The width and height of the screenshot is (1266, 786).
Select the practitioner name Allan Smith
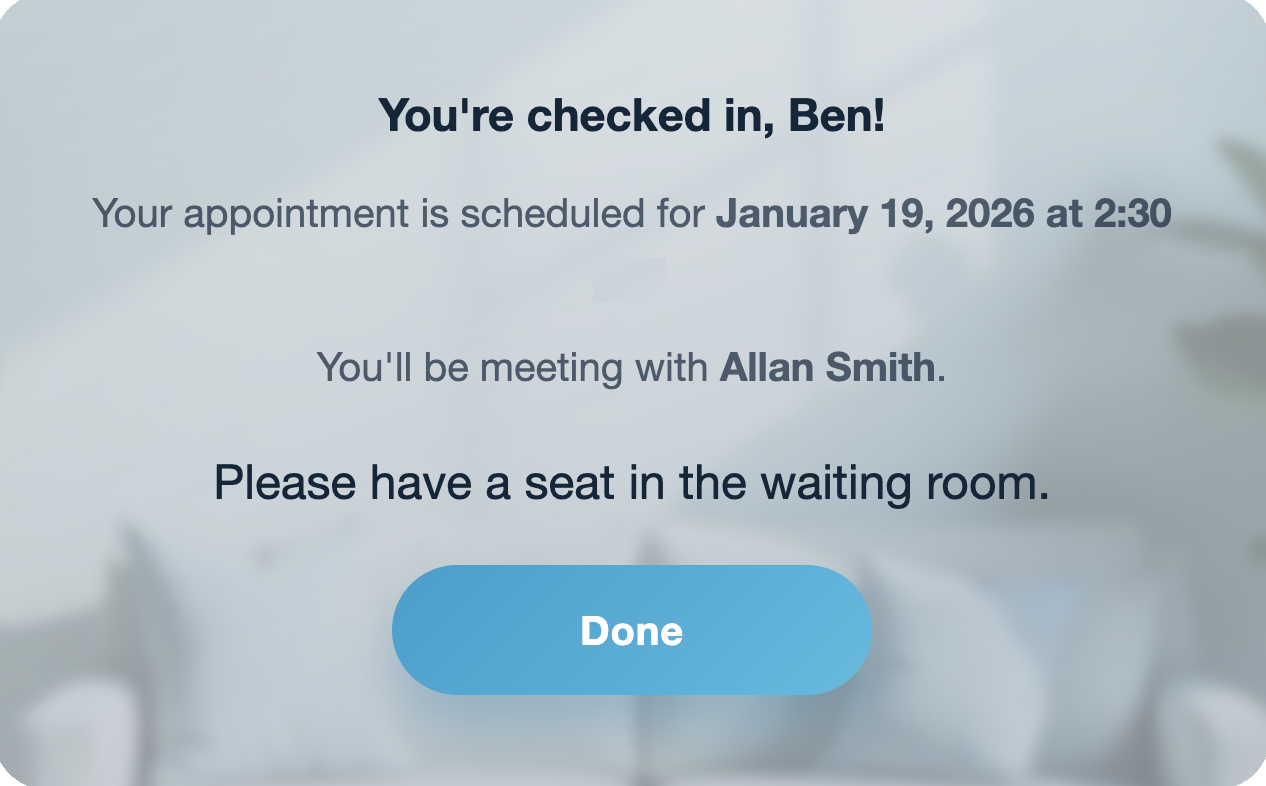click(830, 368)
